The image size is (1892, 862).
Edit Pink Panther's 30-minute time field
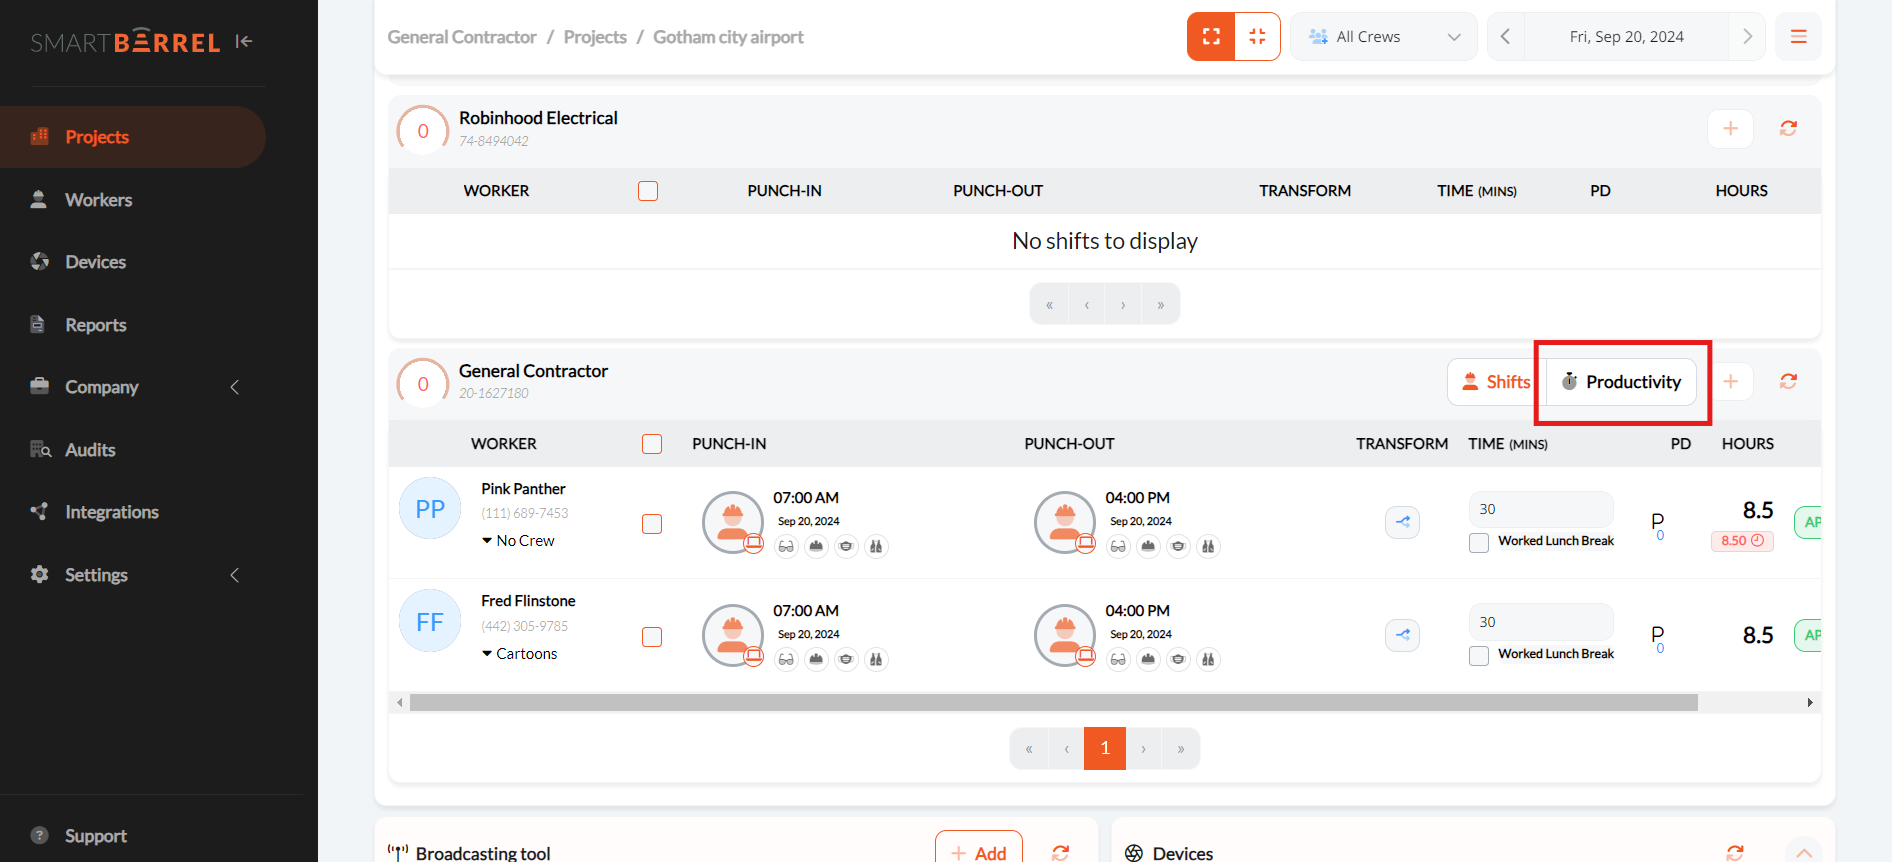(1541, 509)
